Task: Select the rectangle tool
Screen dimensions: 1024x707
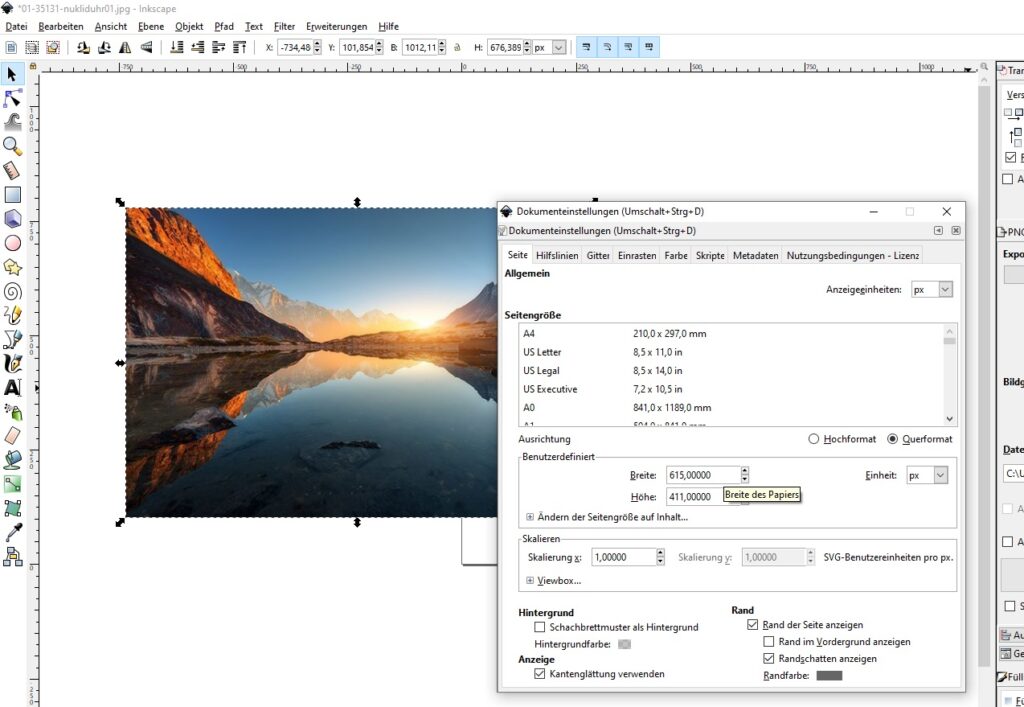Action: [12, 195]
